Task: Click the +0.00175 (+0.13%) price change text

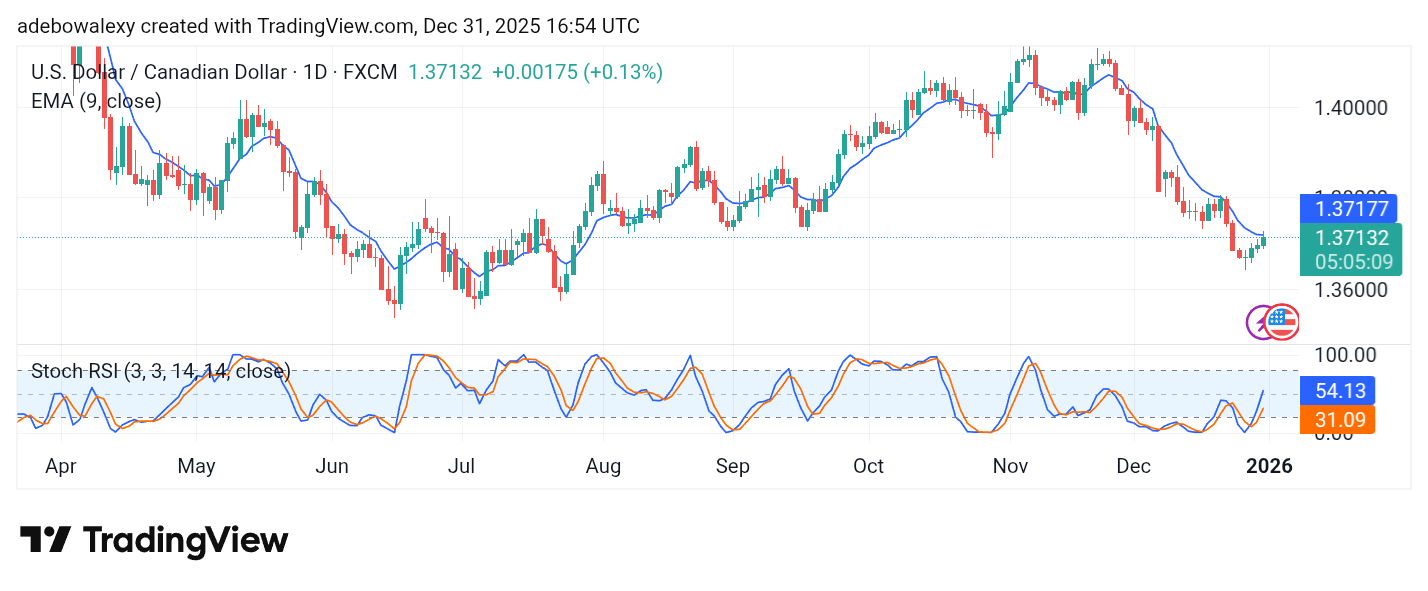Action: [577, 72]
